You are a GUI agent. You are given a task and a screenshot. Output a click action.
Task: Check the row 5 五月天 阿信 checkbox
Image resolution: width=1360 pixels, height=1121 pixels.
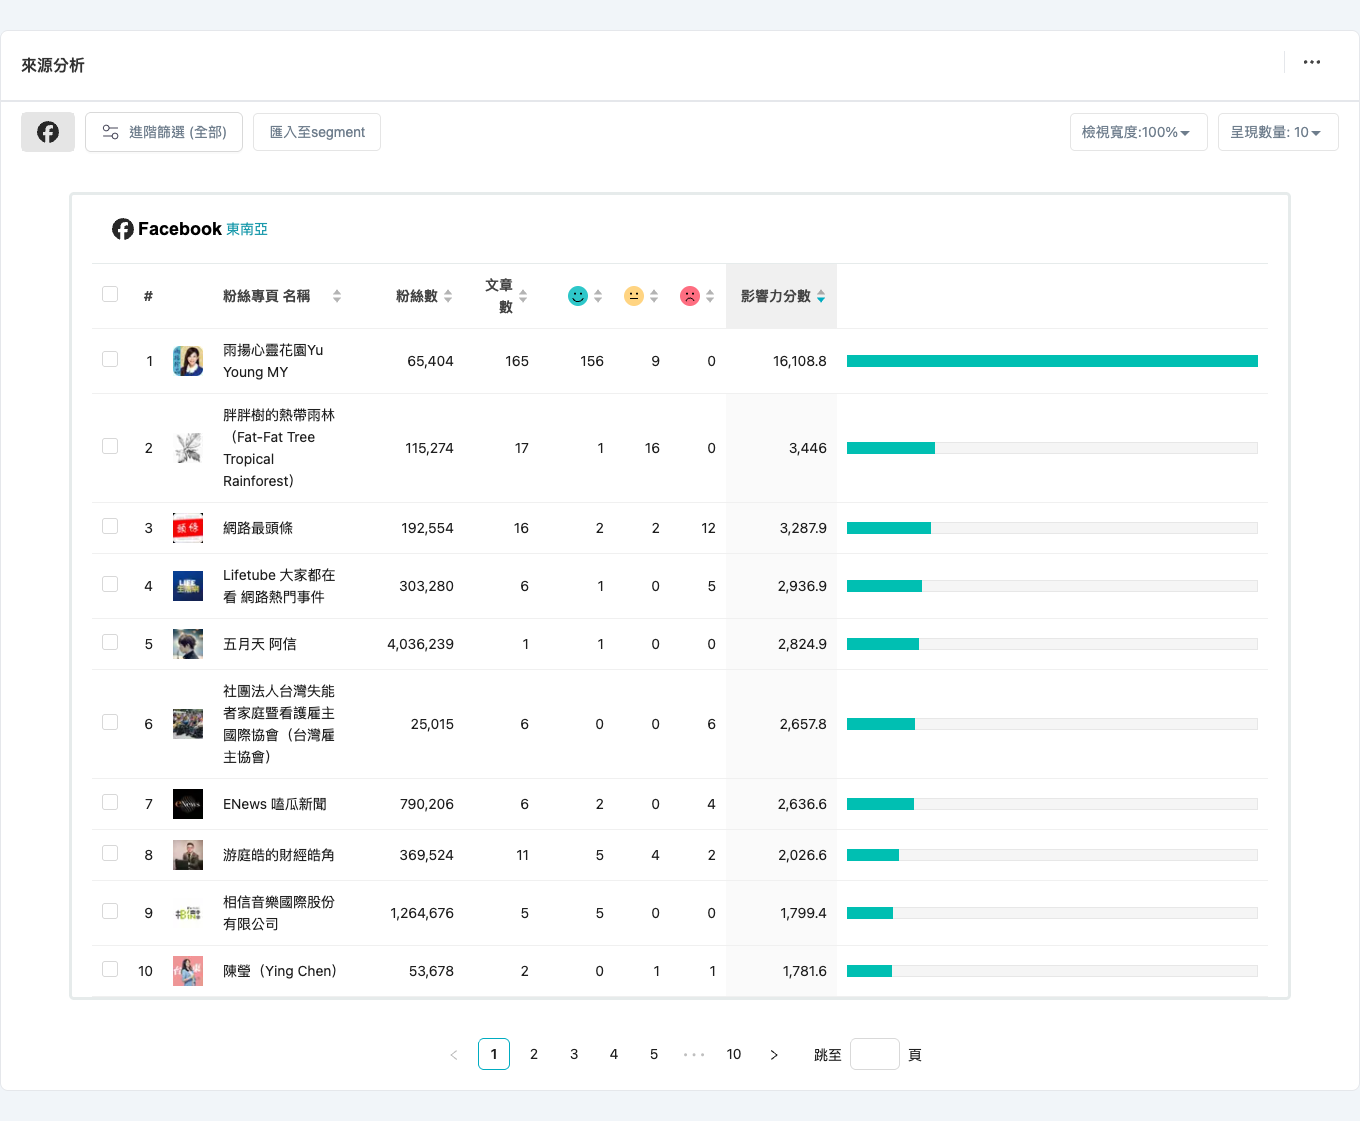point(110,642)
